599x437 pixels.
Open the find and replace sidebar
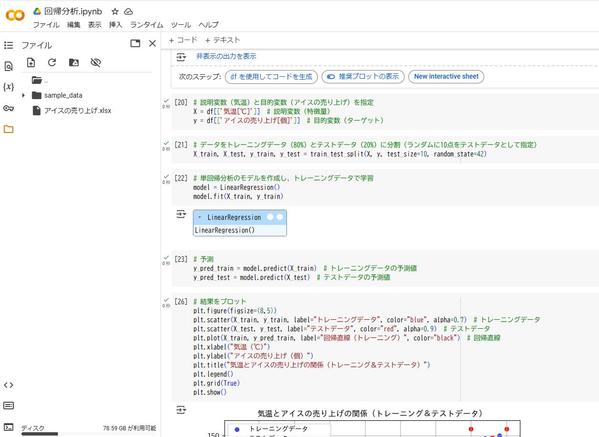pos(8,66)
